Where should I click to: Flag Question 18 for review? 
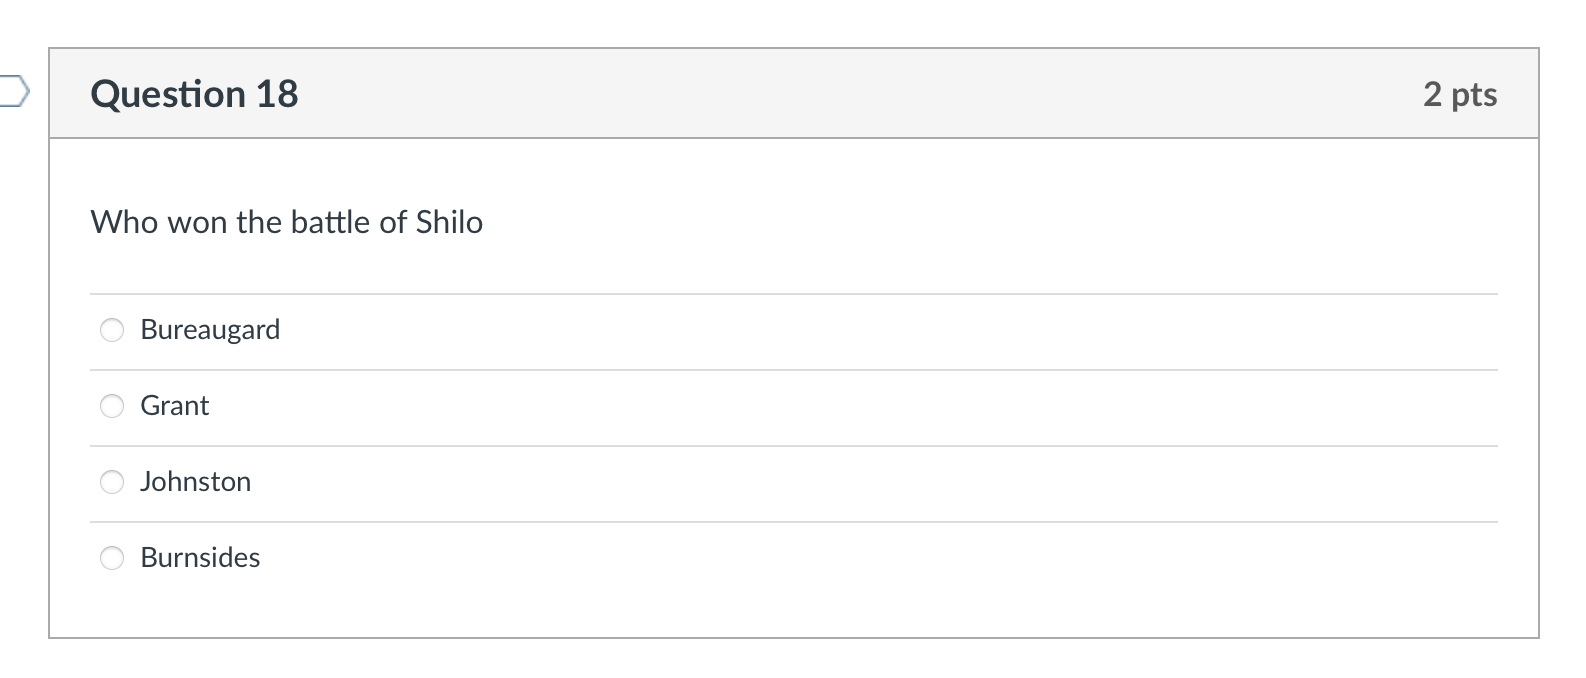pyautogui.click(x=12, y=92)
